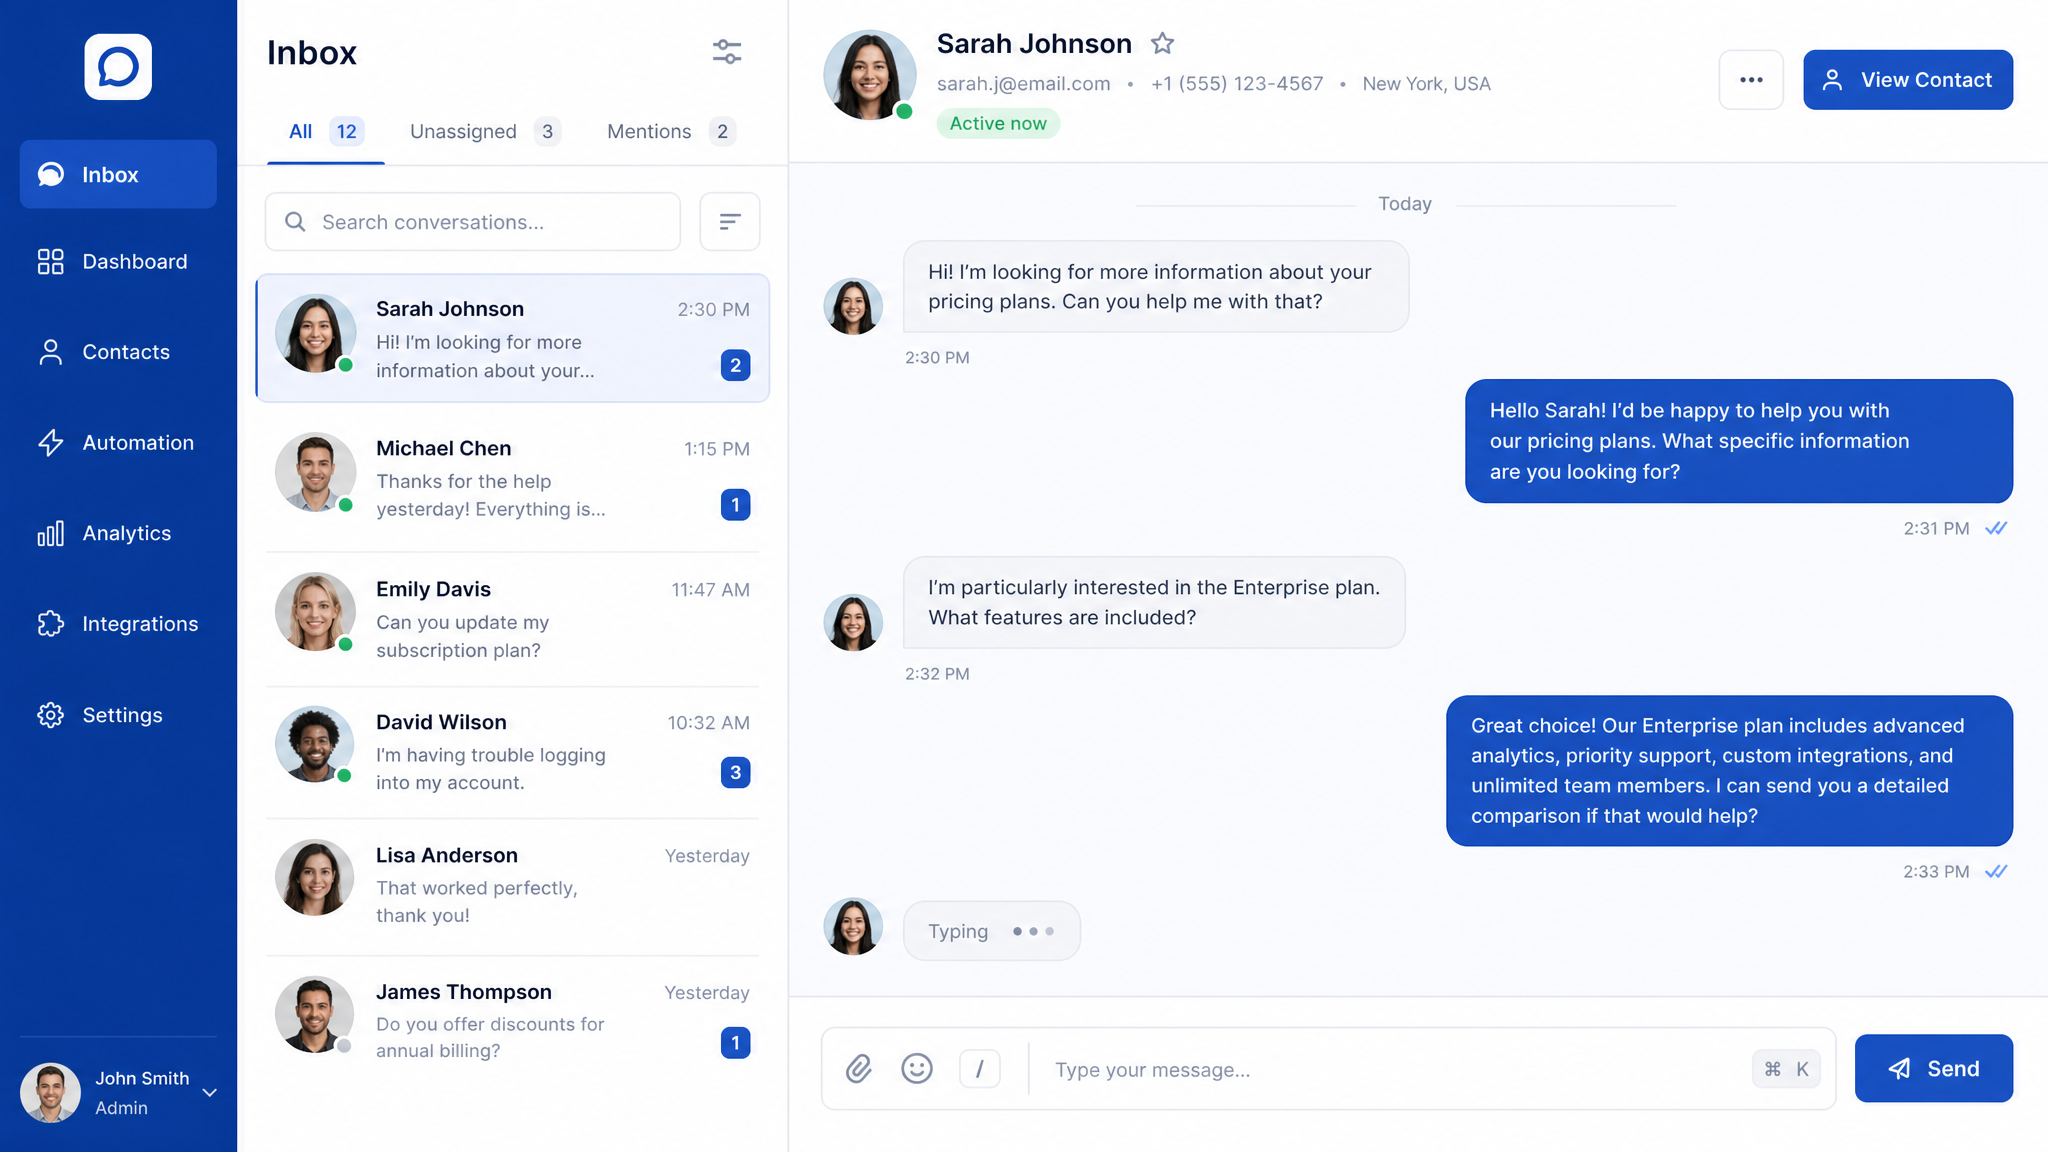Star the Sarah Johnson contact
This screenshot has width=2048, height=1152.
1162,44
